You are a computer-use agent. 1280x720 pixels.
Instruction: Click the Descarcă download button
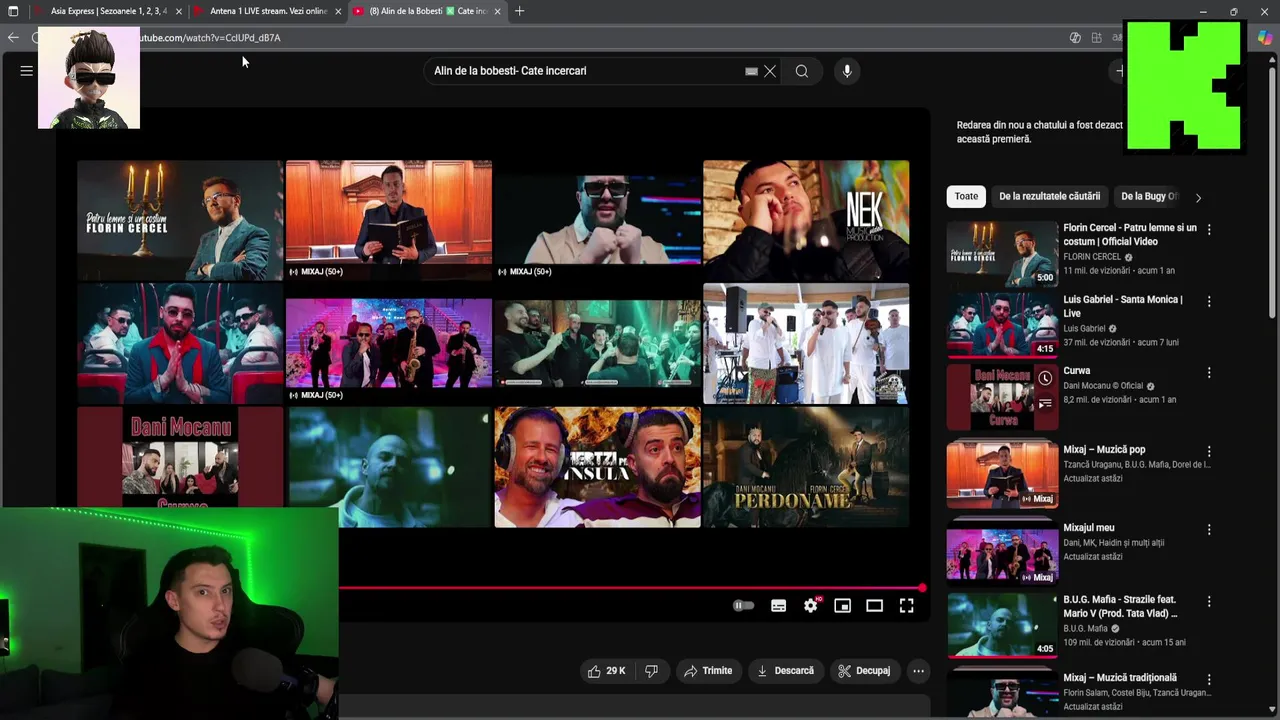click(786, 671)
